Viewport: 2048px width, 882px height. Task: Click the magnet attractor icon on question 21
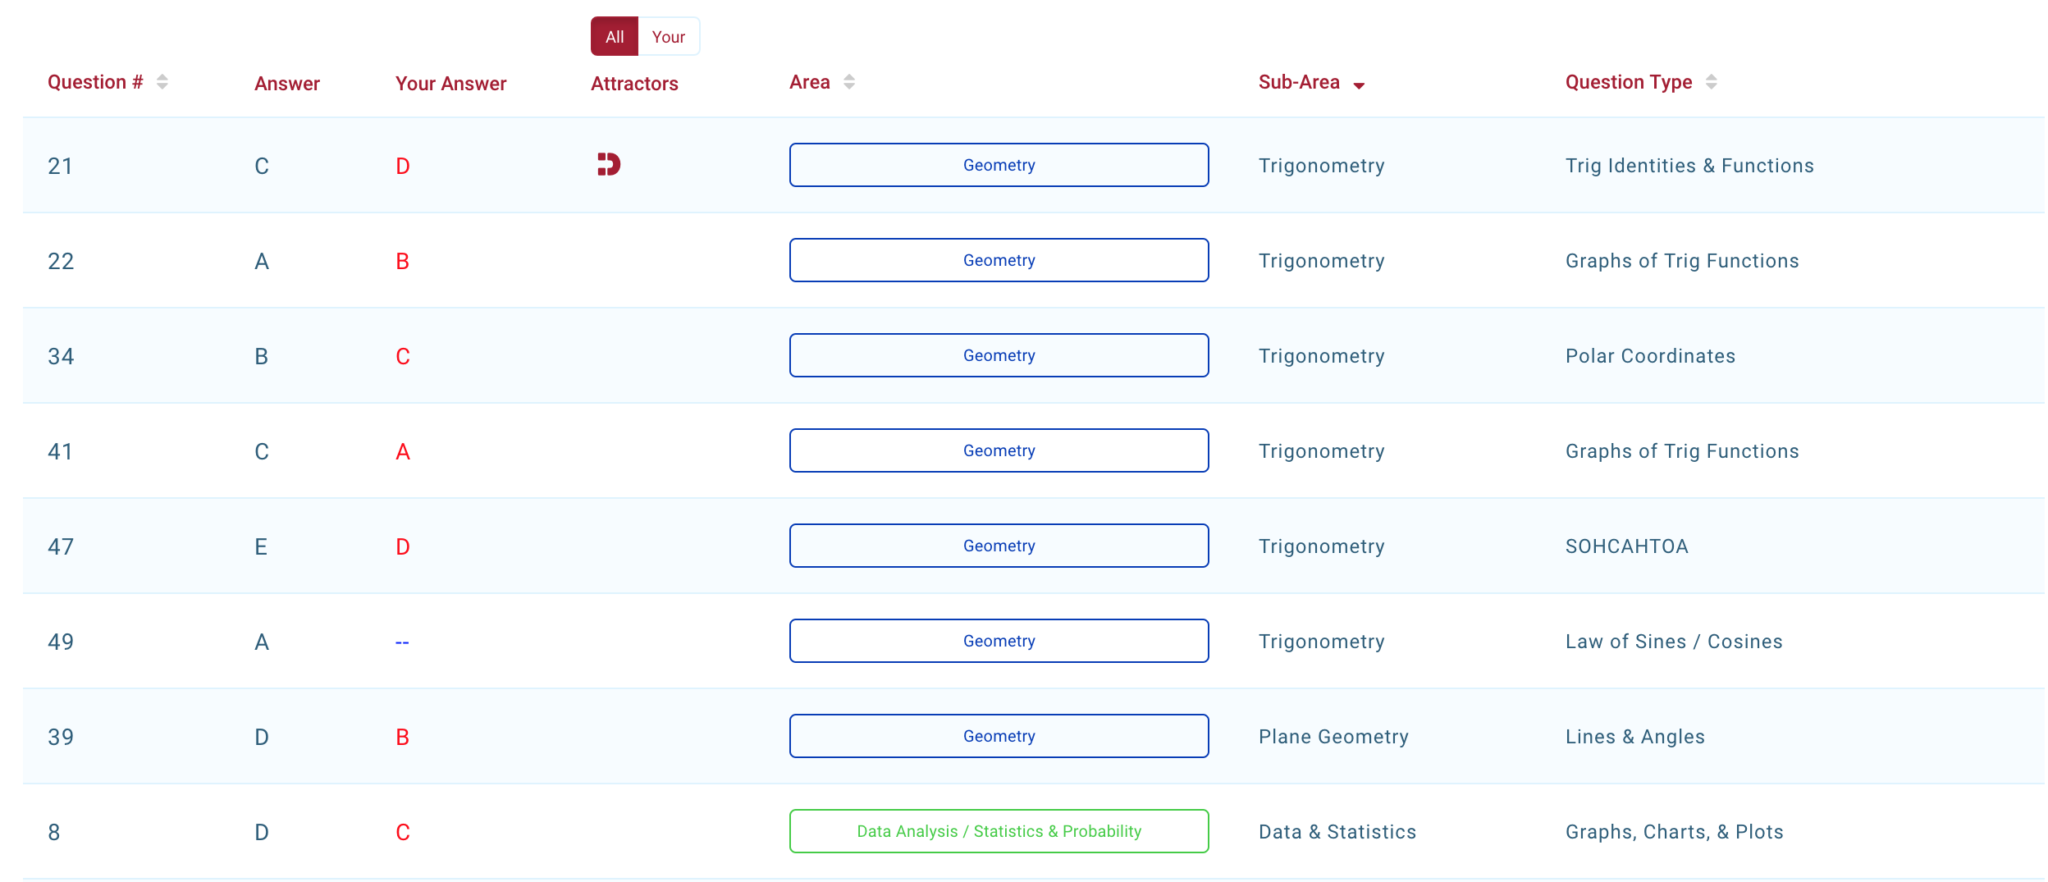coord(608,165)
